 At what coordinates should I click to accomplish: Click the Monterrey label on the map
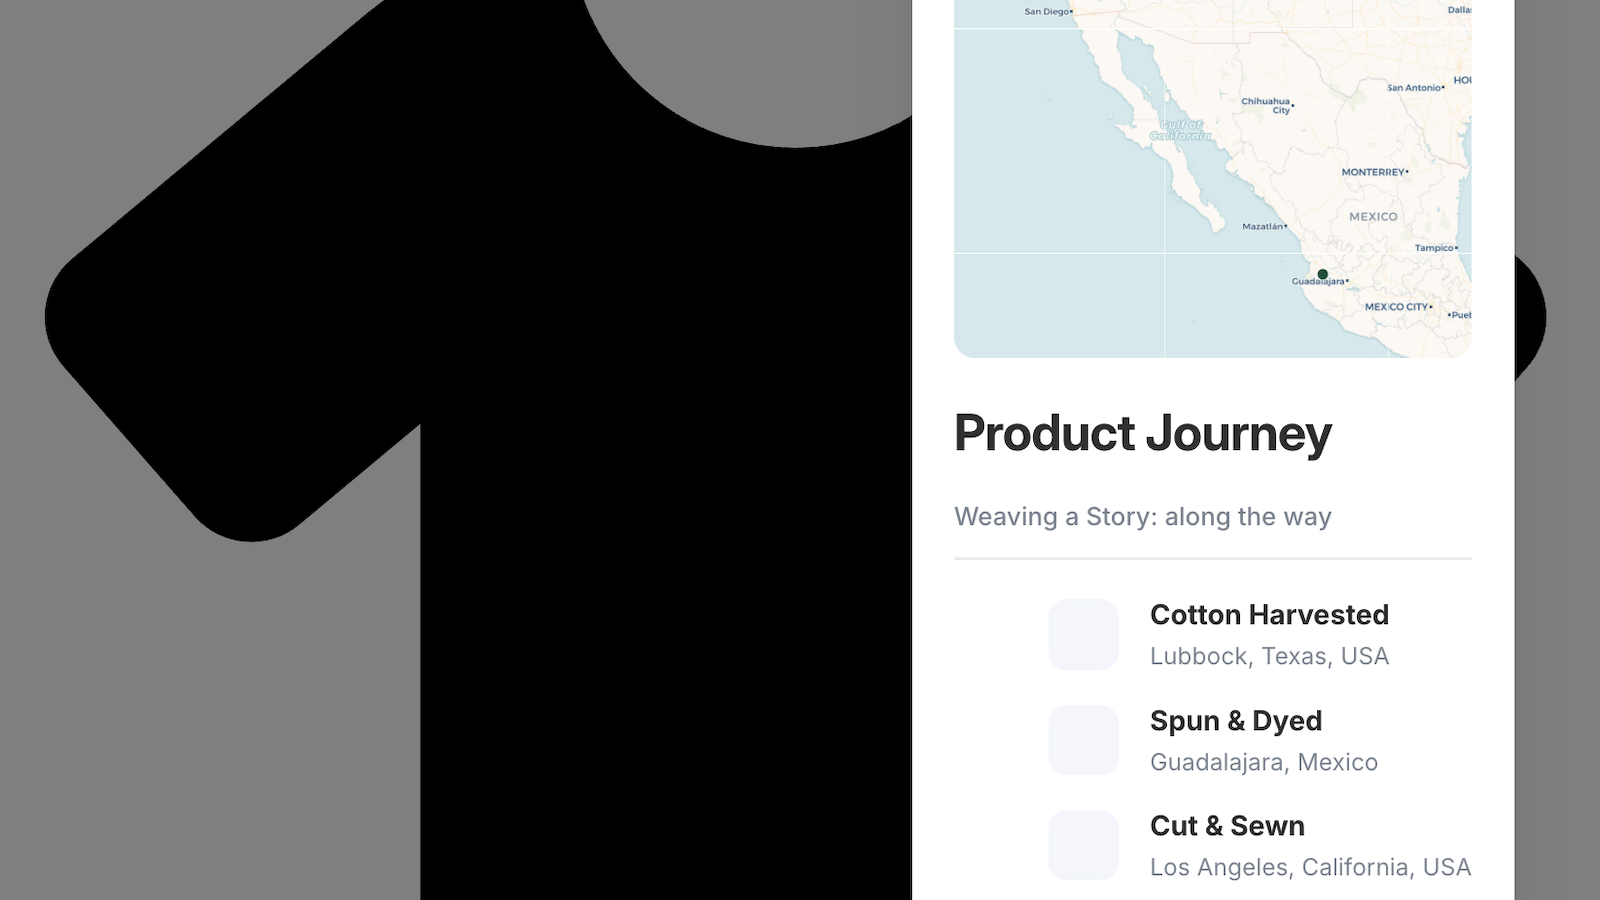point(1374,172)
